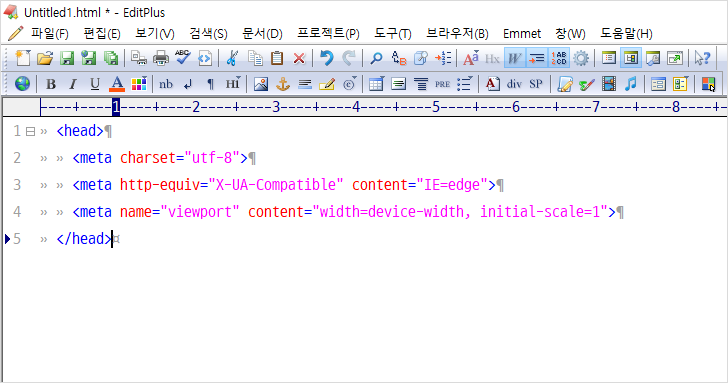Image resolution: width=728 pixels, height=383 pixels.
Task: Open the color palette grid dropdown
Action: click(x=139, y=84)
